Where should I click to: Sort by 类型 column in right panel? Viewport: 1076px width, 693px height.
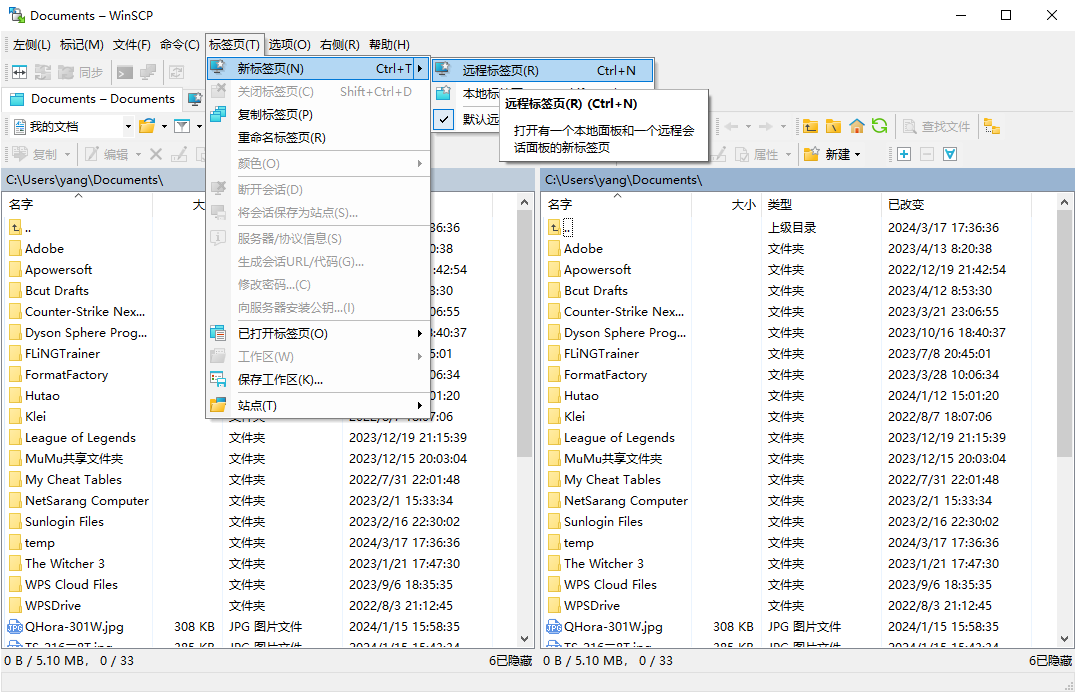point(821,204)
